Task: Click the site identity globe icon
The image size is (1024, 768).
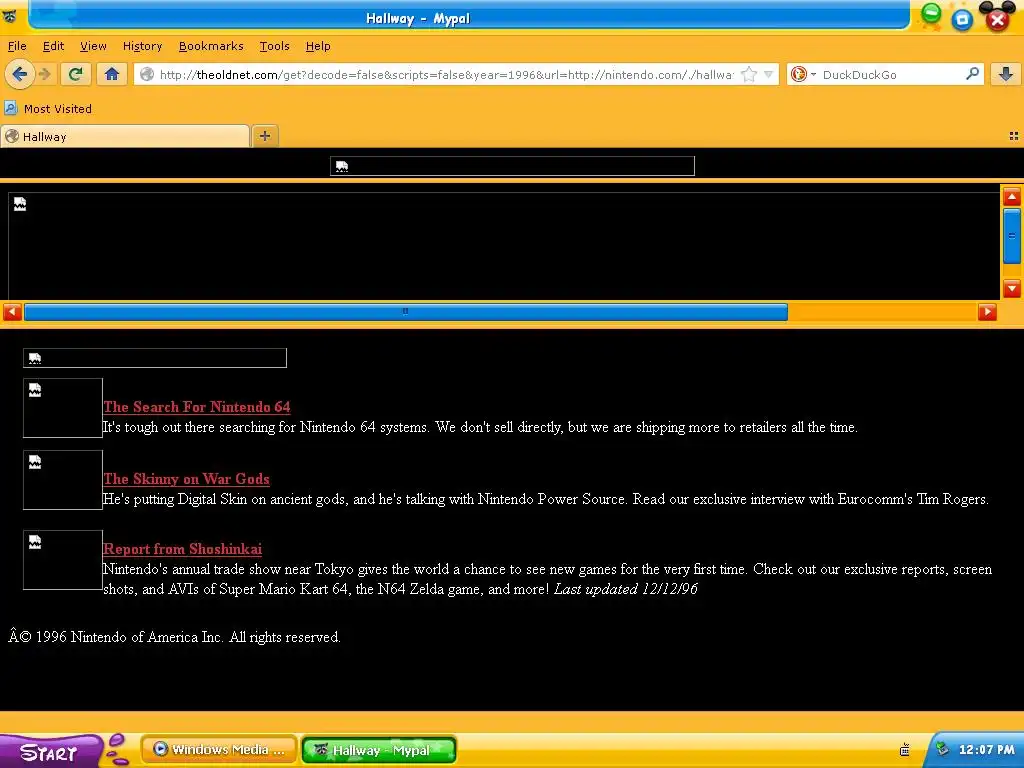Action: [x=148, y=74]
